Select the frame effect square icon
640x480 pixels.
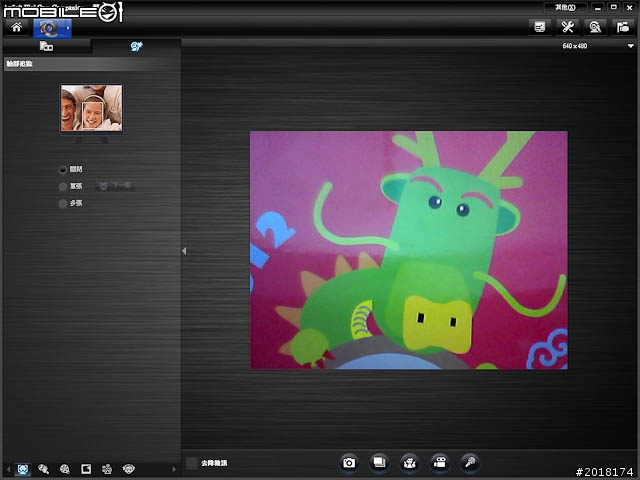[86, 469]
